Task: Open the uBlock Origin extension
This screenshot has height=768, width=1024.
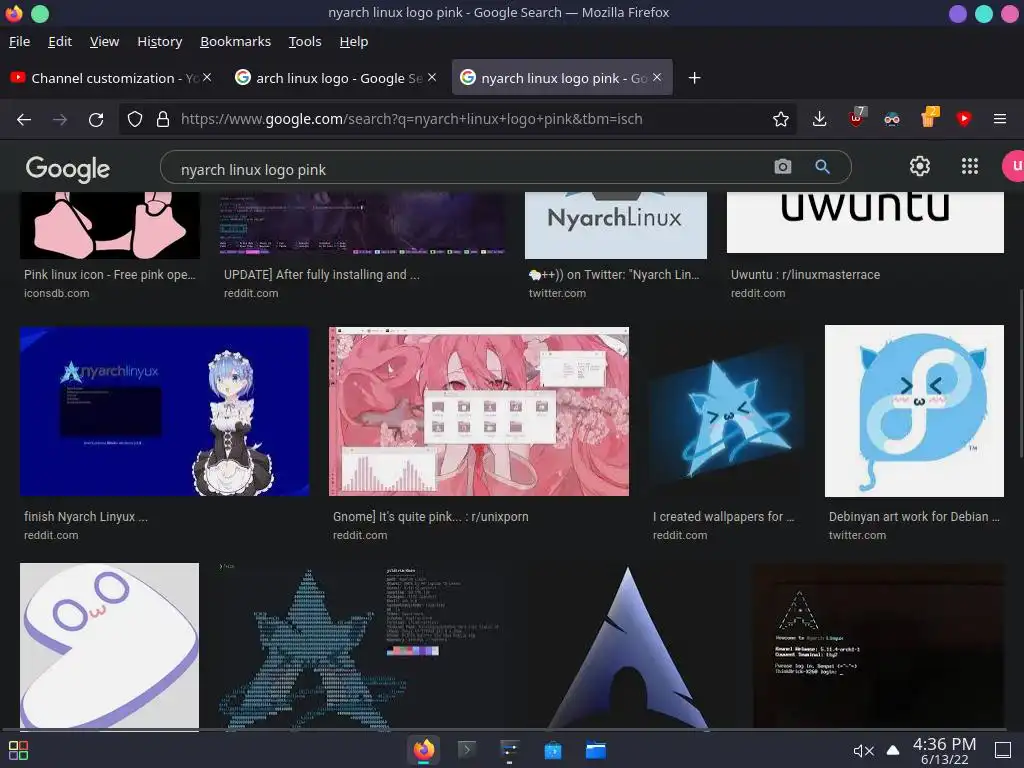Action: click(856, 118)
